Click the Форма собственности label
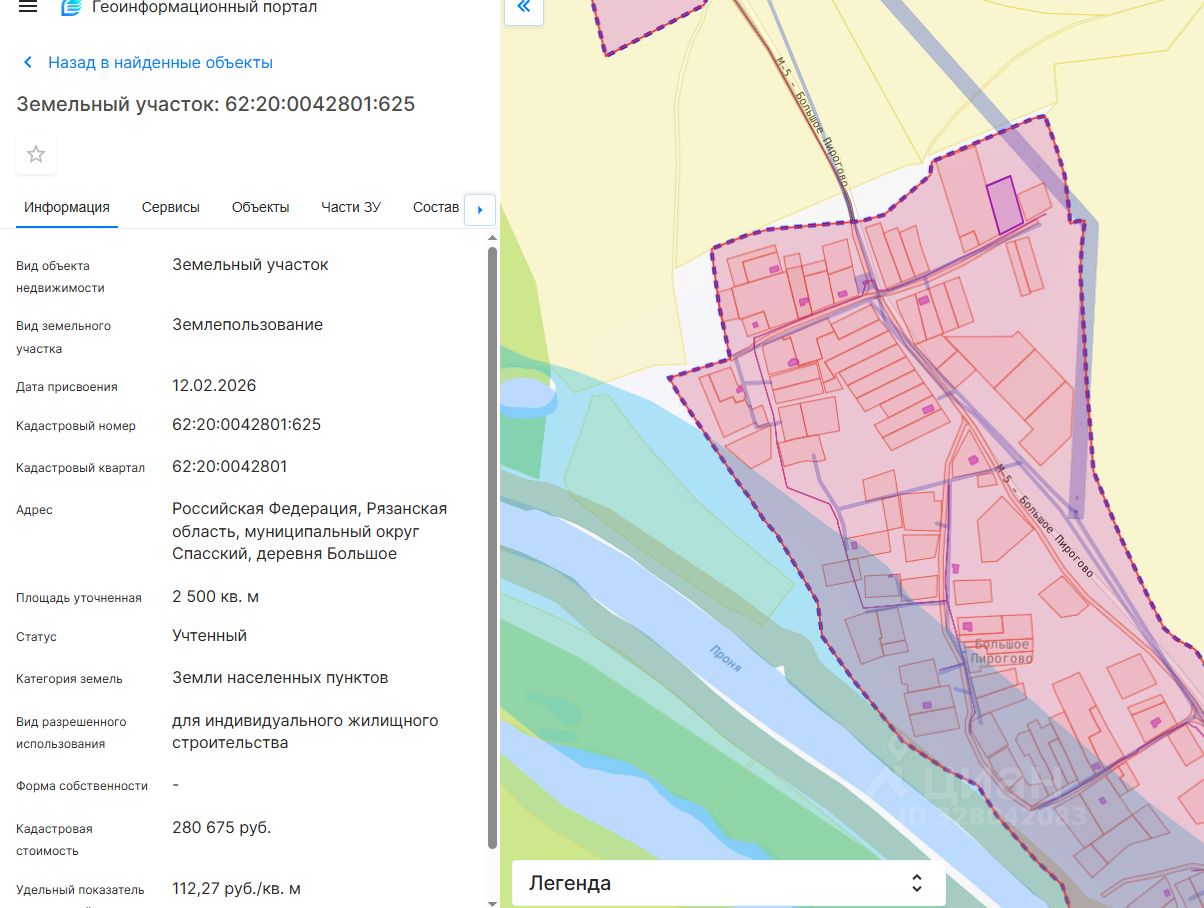1204x908 pixels. click(x=82, y=786)
